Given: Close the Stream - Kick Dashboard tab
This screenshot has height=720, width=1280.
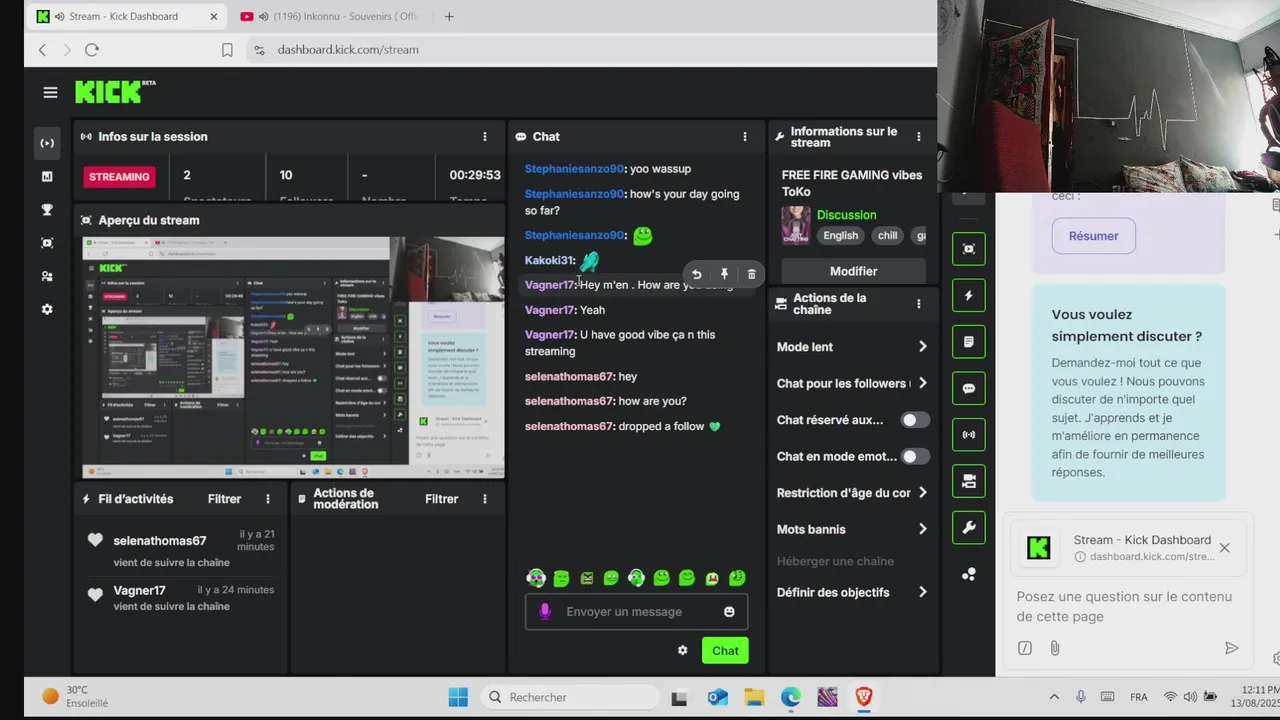Looking at the screenshot, I should point(214,16).
